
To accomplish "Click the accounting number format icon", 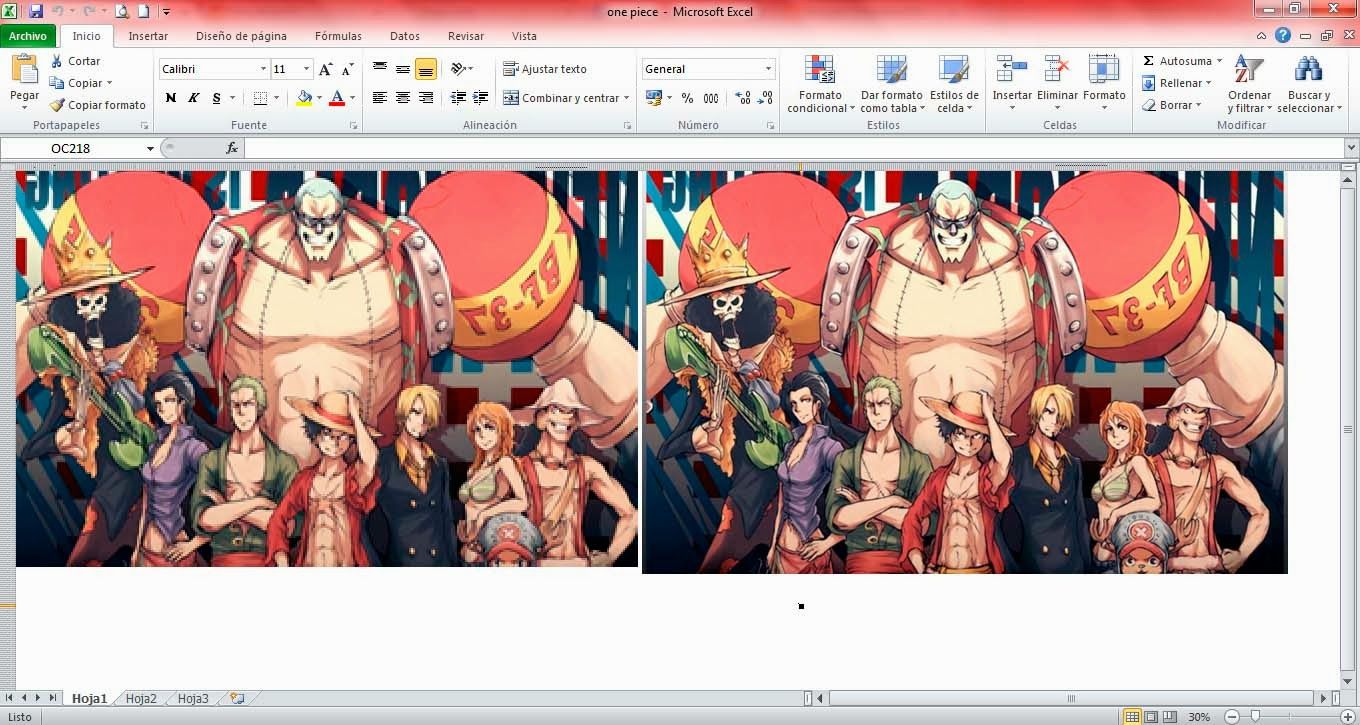I will [653, 98].
